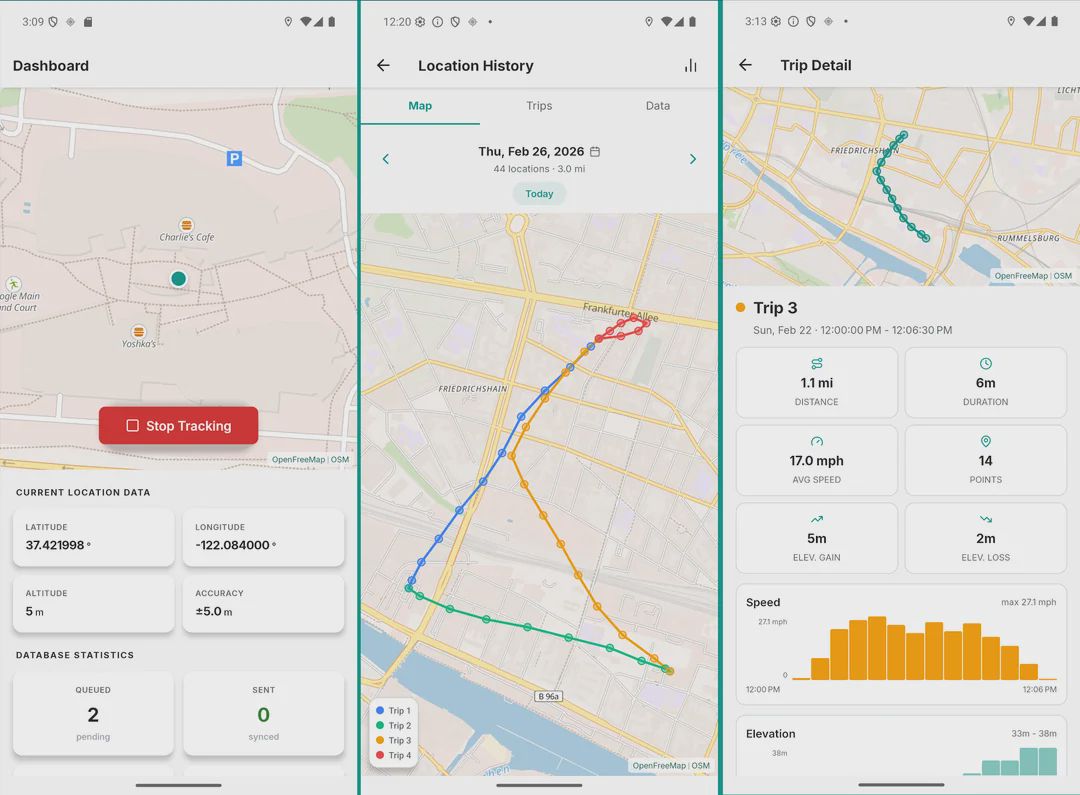Image resolution: width=1080 pixels, height=795 pixels.
Task: Tap the calendar icon beside the date
Action: tap(595, 152)
